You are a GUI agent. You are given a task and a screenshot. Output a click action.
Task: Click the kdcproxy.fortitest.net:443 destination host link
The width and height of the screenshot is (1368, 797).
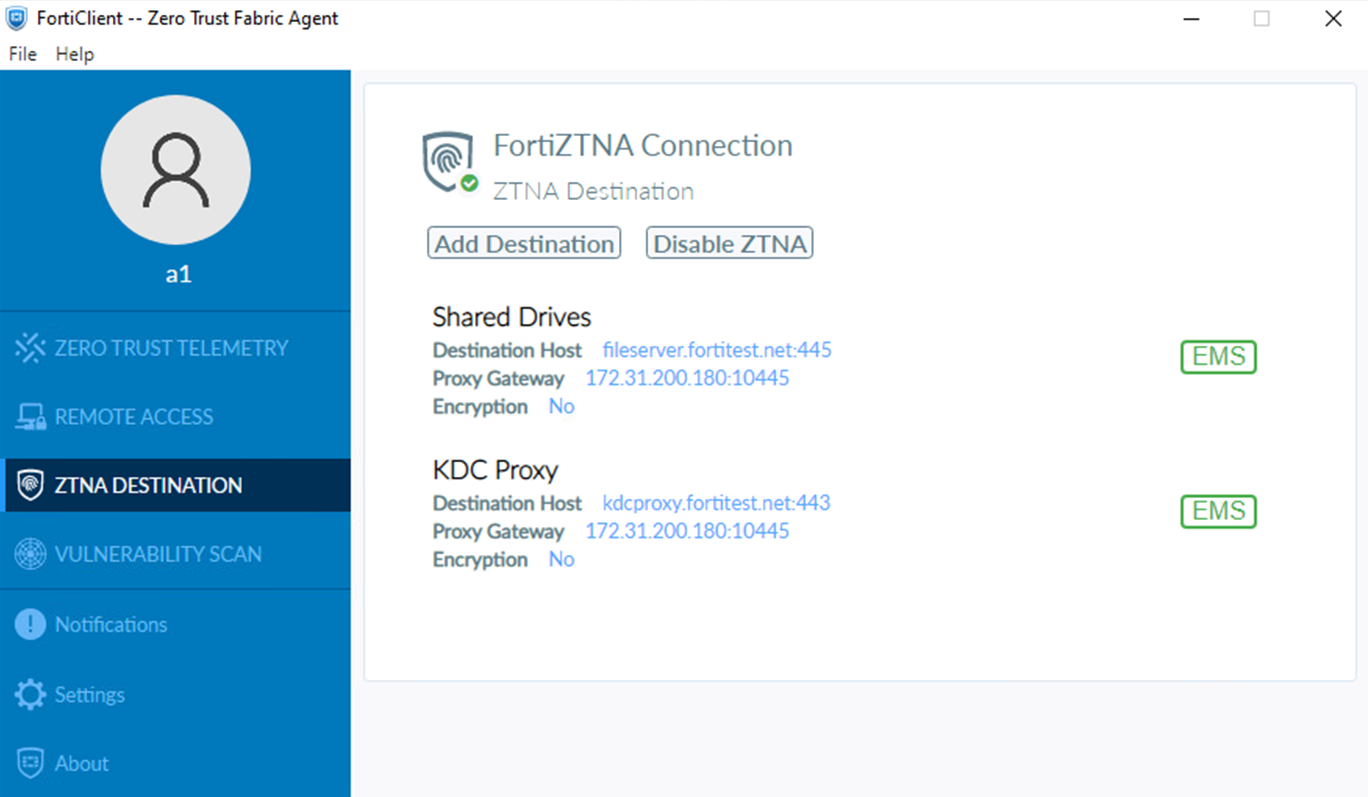(x=716, y=502)
